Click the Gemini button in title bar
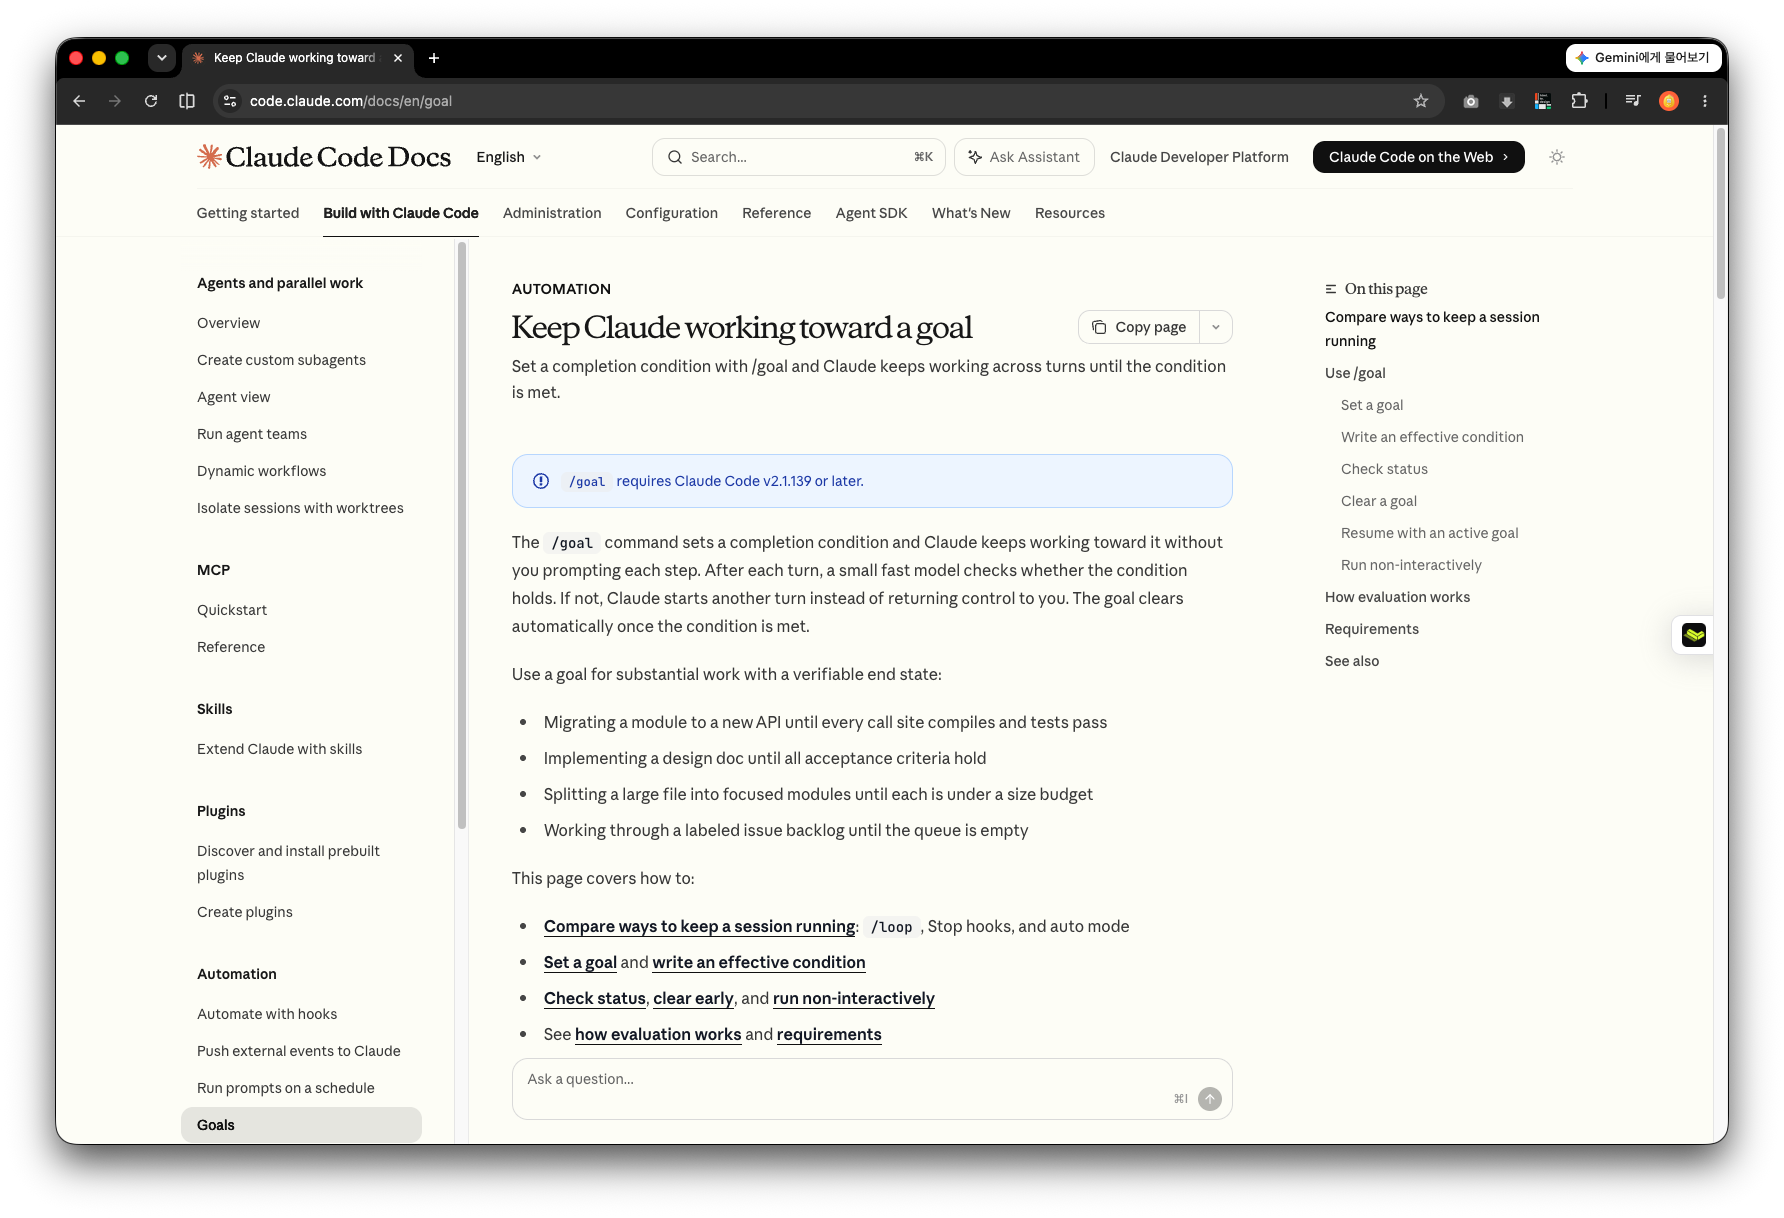Image resolution: width=1784 pixels, height=1218 pixels. 1644,58
